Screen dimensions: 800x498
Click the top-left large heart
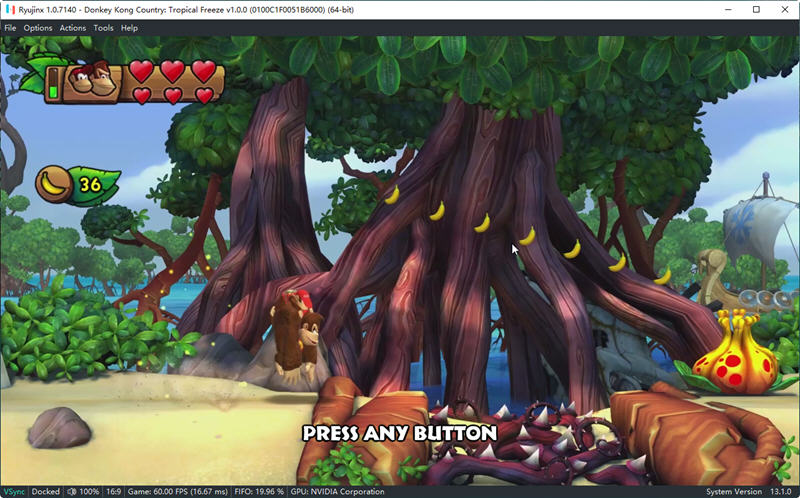click(x=141, y=70)
